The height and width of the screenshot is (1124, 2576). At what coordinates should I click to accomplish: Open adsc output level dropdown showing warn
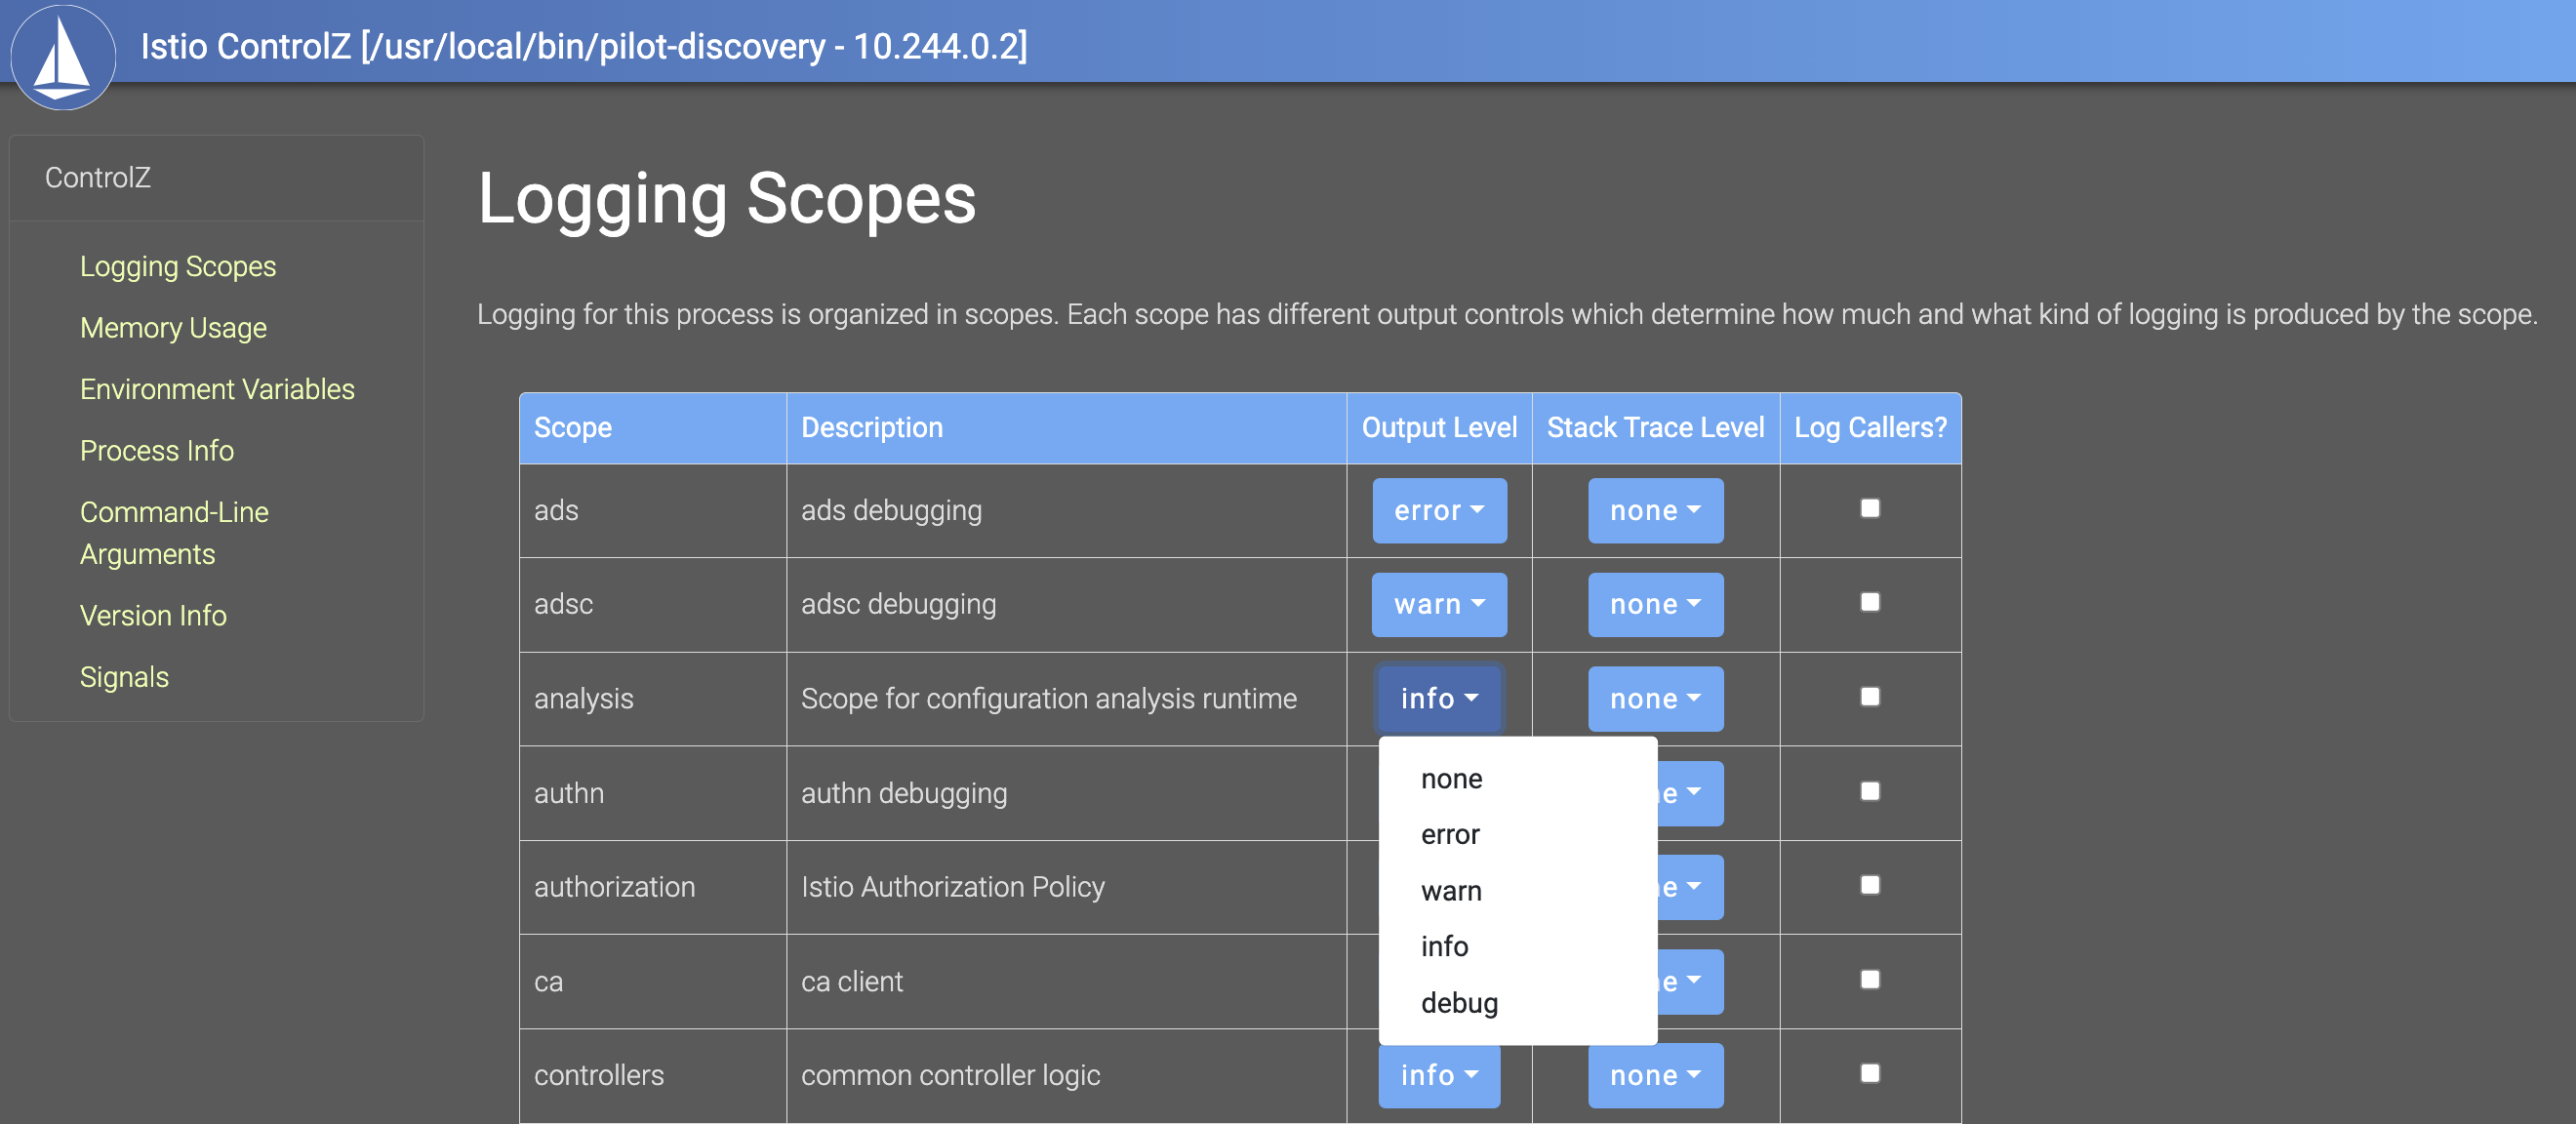tap(1438, 604)
